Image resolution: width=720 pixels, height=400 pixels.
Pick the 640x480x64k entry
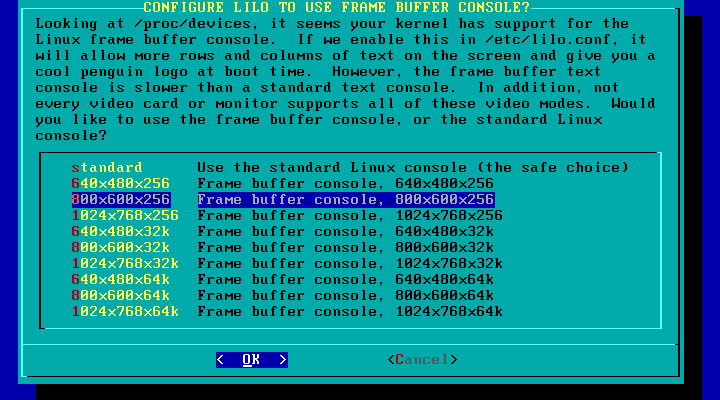[121, 280]
